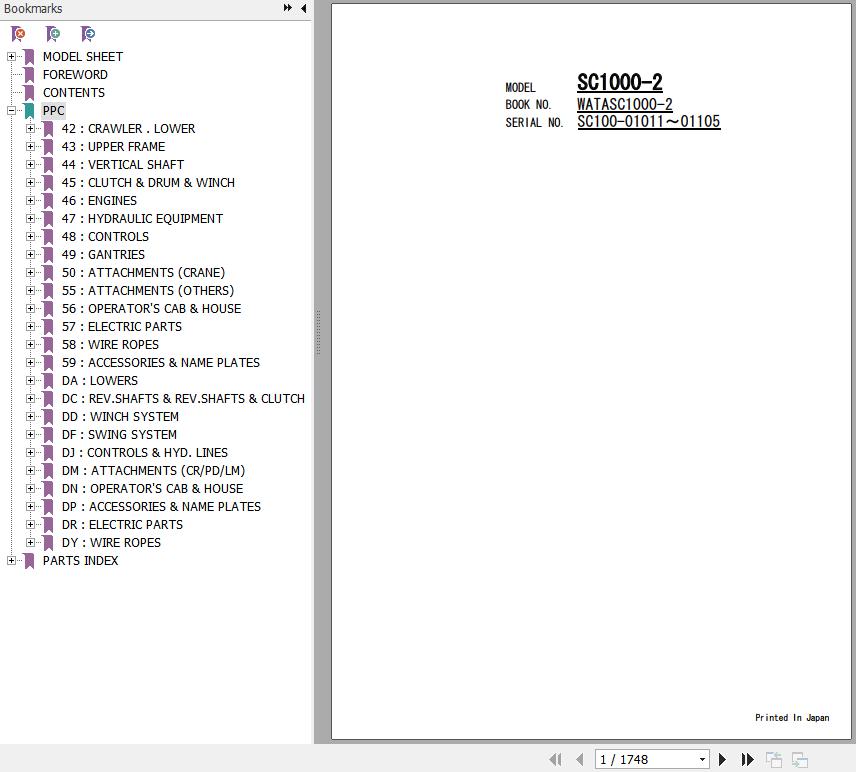
Task: Click the panel splitter grip handle
Action: tap(318, 332)
